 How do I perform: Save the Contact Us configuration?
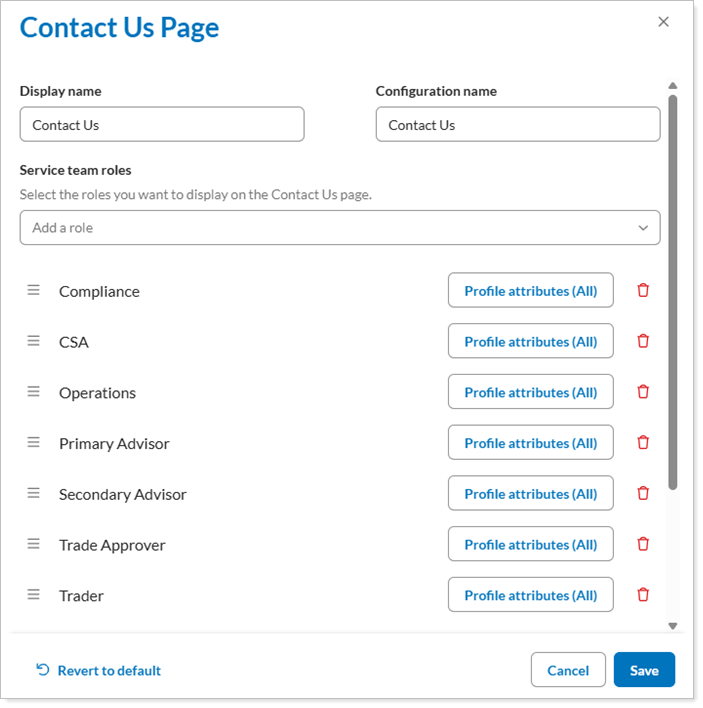click(644, 670)
